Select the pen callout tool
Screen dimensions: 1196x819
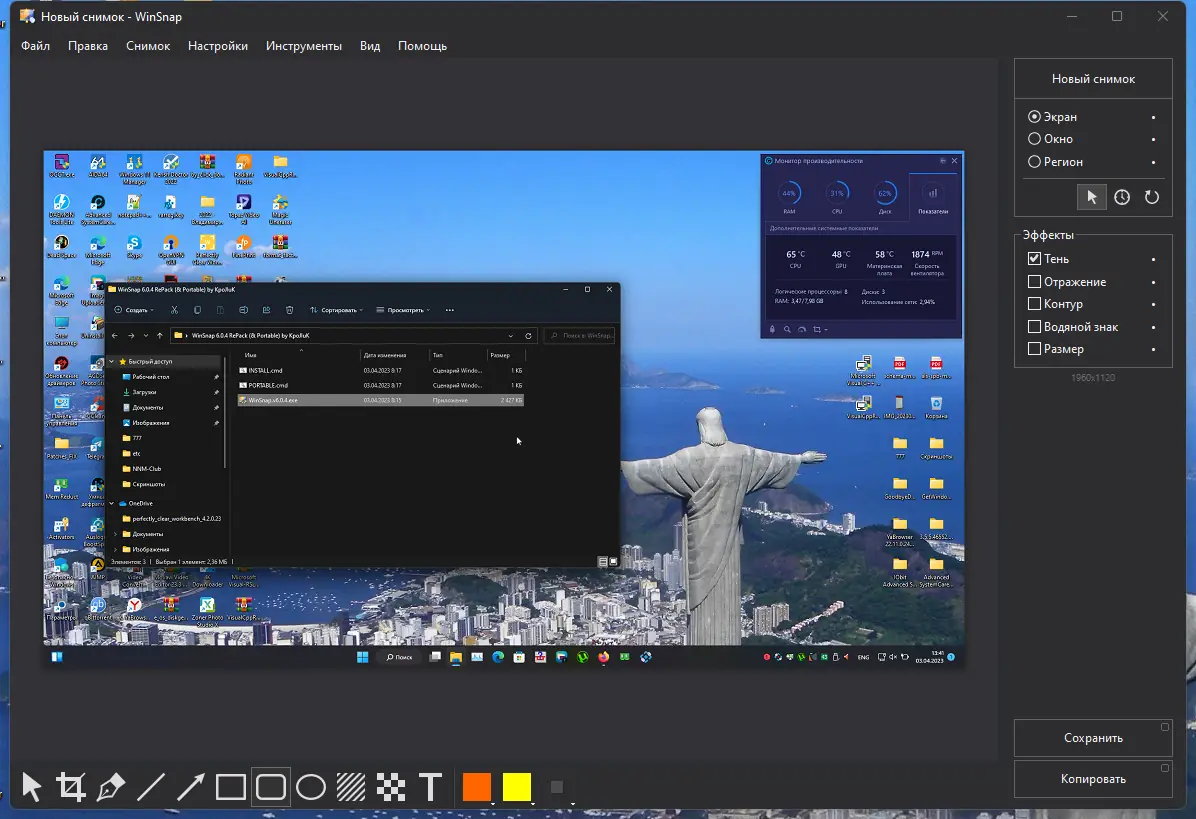pos(110,786)
